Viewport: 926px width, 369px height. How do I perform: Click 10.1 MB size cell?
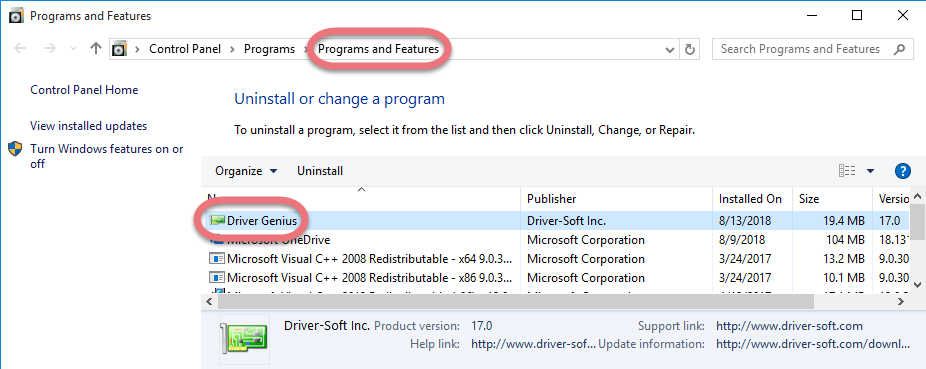[843, 277]
